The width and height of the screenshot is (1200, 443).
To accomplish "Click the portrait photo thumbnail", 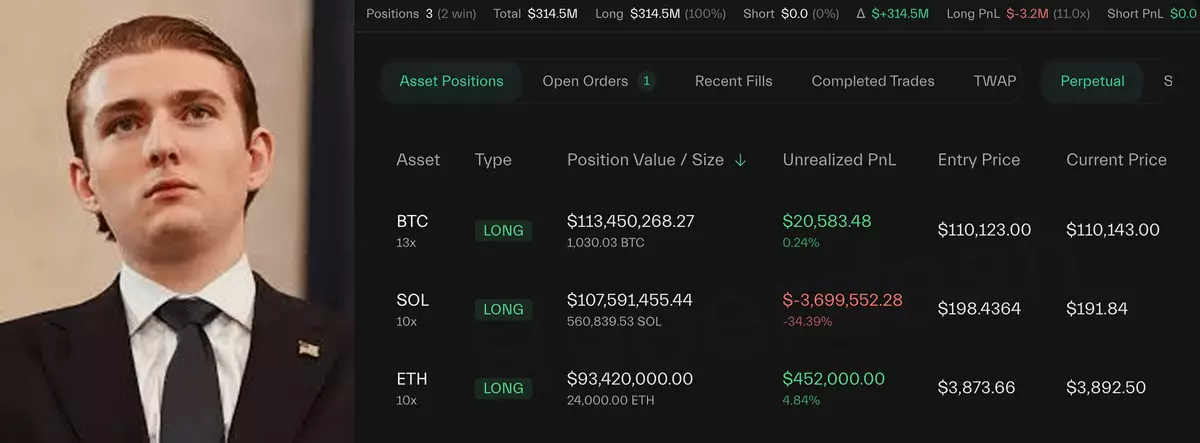I will pyautogui.click(x=175, y=221).
